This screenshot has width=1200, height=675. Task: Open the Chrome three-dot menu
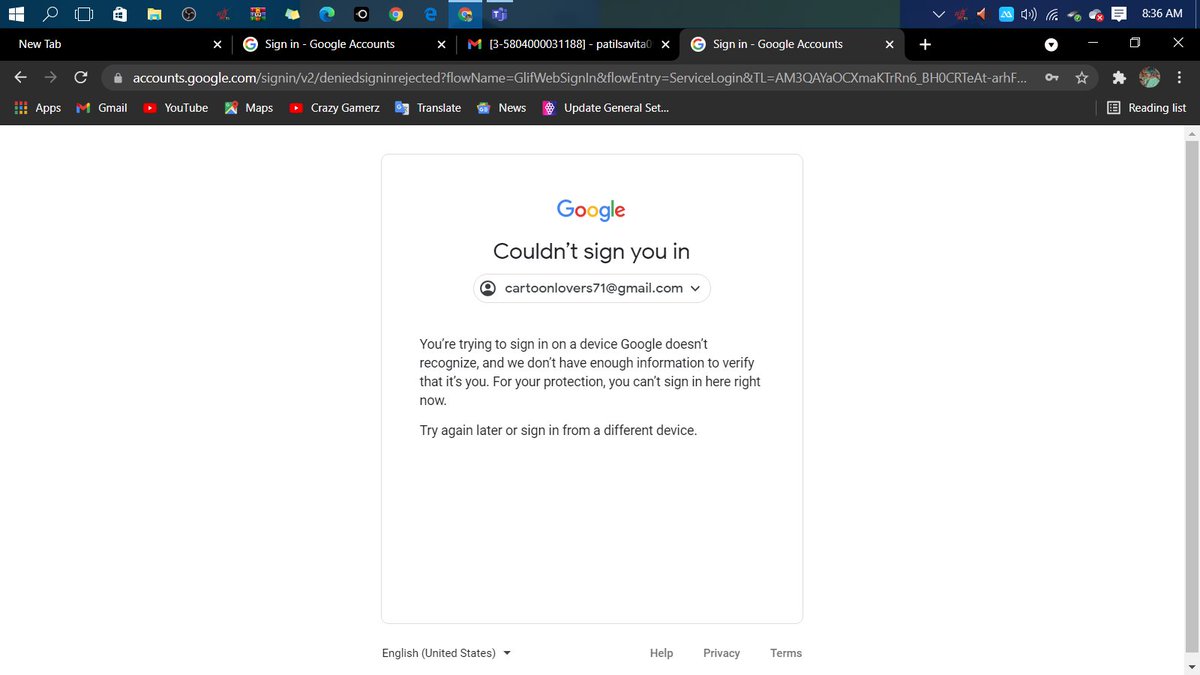(x=1181, y=77)
